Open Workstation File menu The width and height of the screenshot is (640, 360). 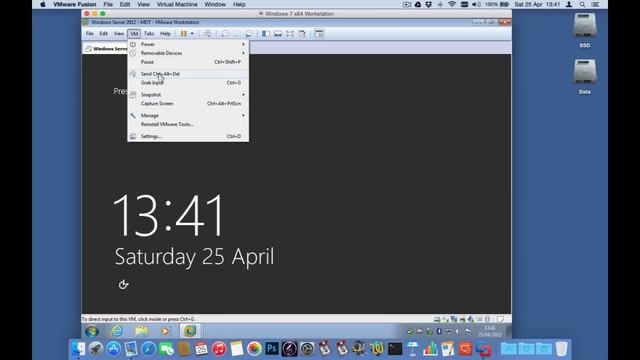click(x=89, y=33)
